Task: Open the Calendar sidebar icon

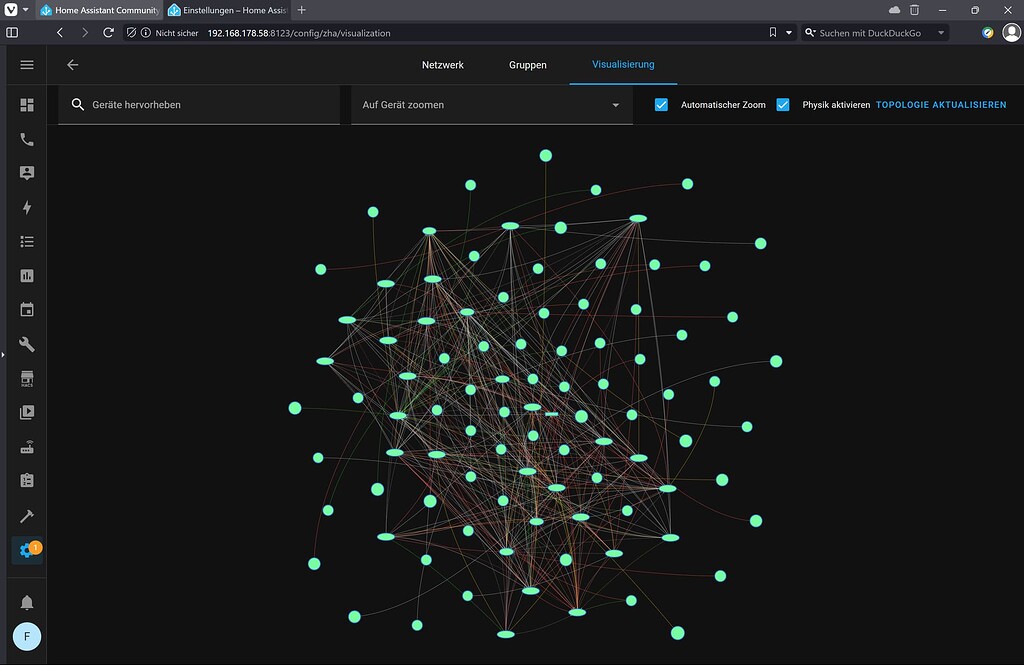Action: click(x=27, y=310)
